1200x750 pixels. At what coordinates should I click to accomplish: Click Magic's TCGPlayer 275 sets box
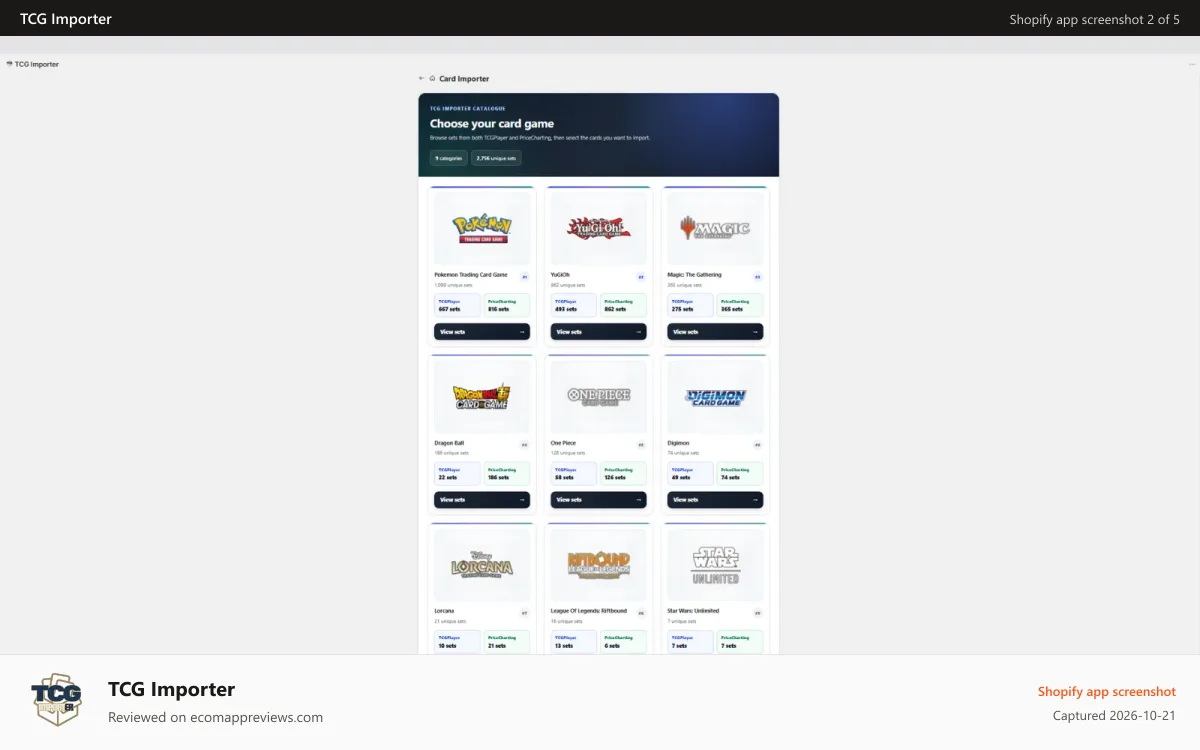click(690, 305)
